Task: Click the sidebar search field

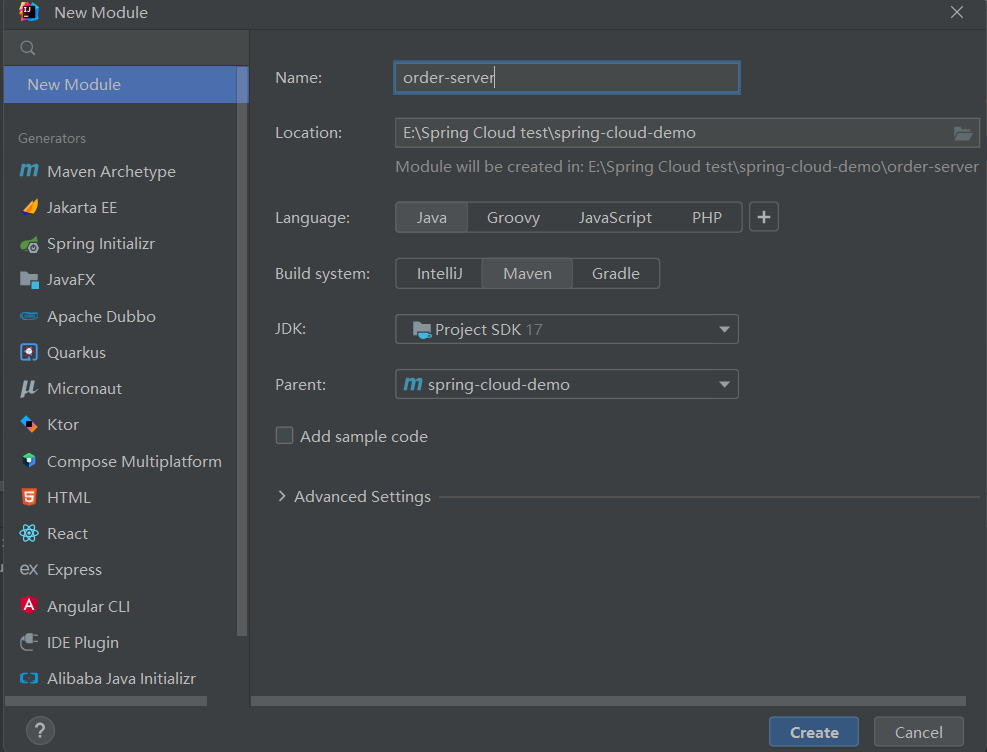Action: coord(126,48)
